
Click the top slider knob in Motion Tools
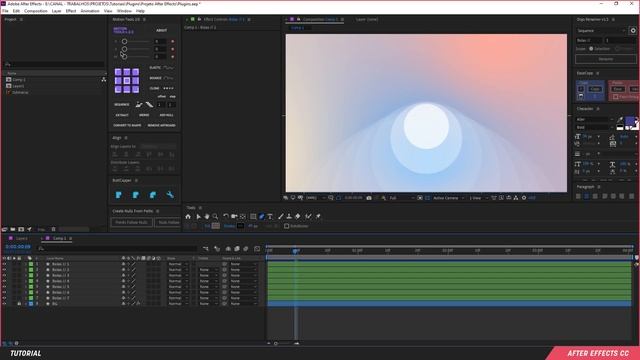pyautogui.click(x=124, y=41)
